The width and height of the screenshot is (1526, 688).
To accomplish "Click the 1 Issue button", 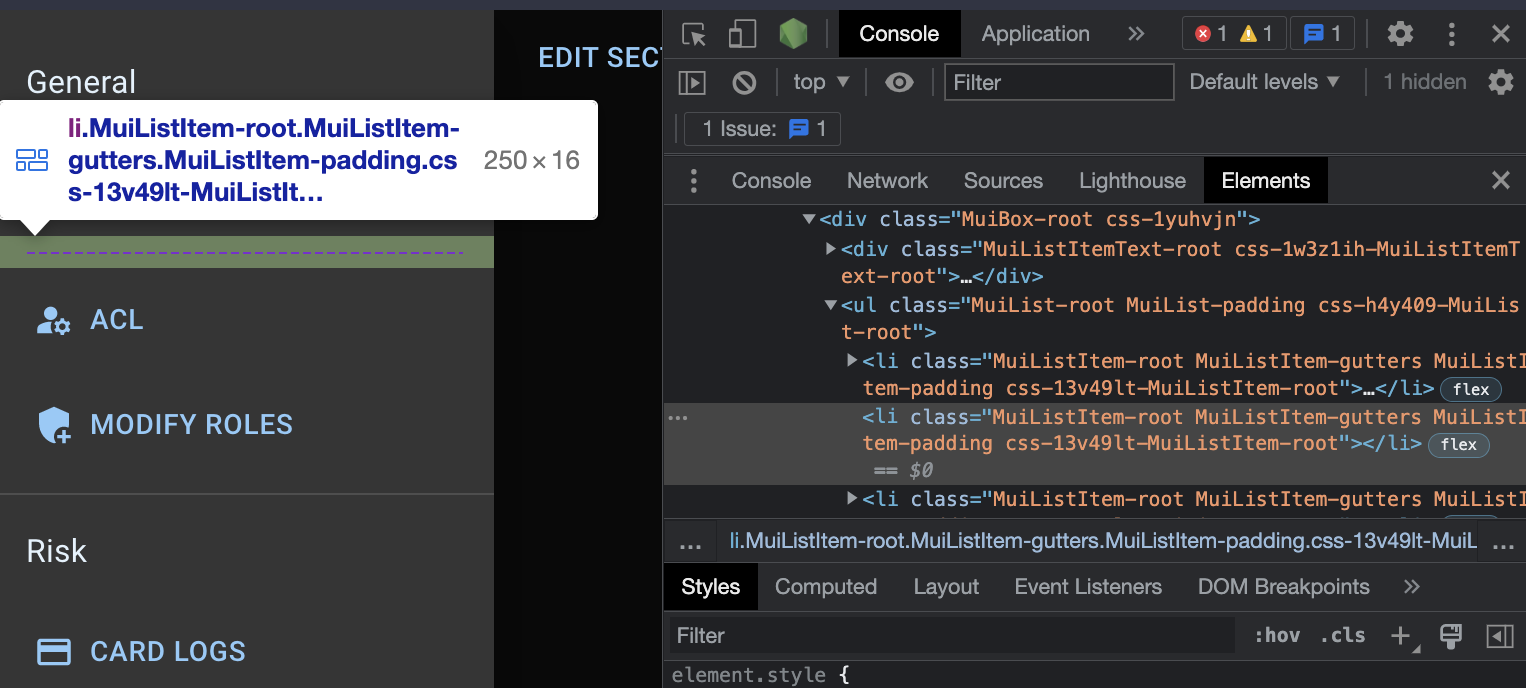I will [x=763, y=129].
